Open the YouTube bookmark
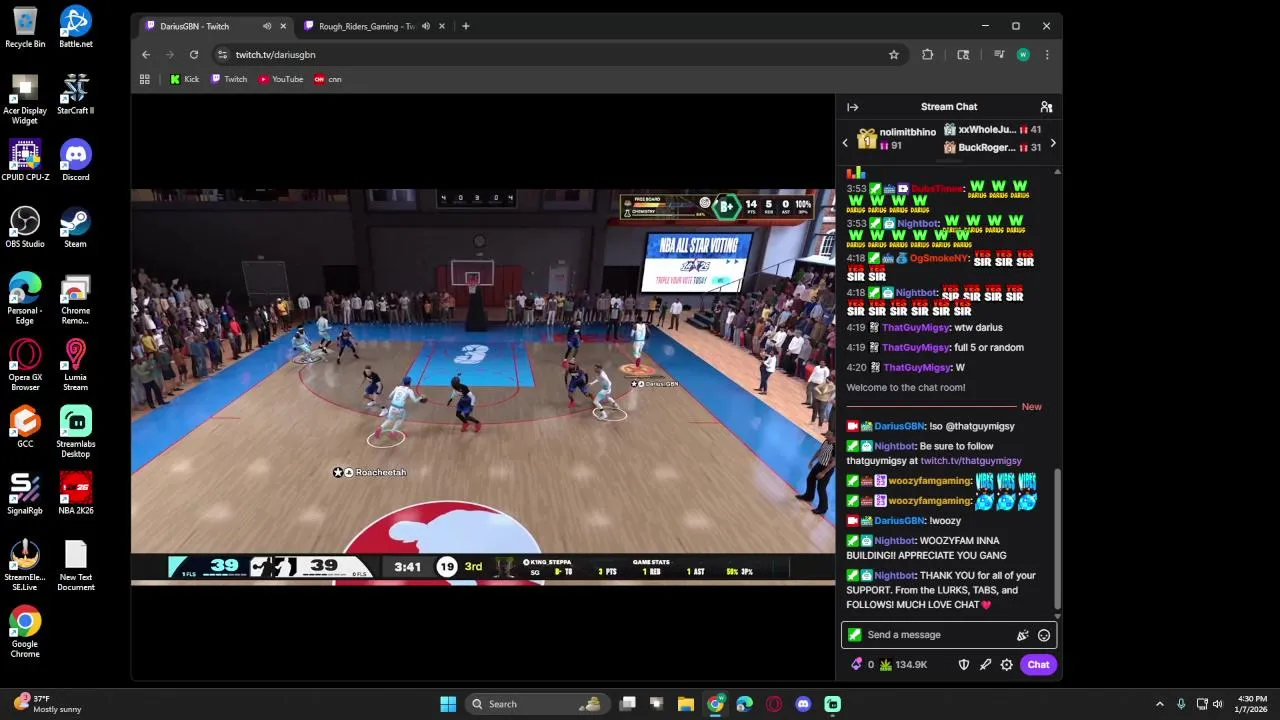 (x=281, y=79)
